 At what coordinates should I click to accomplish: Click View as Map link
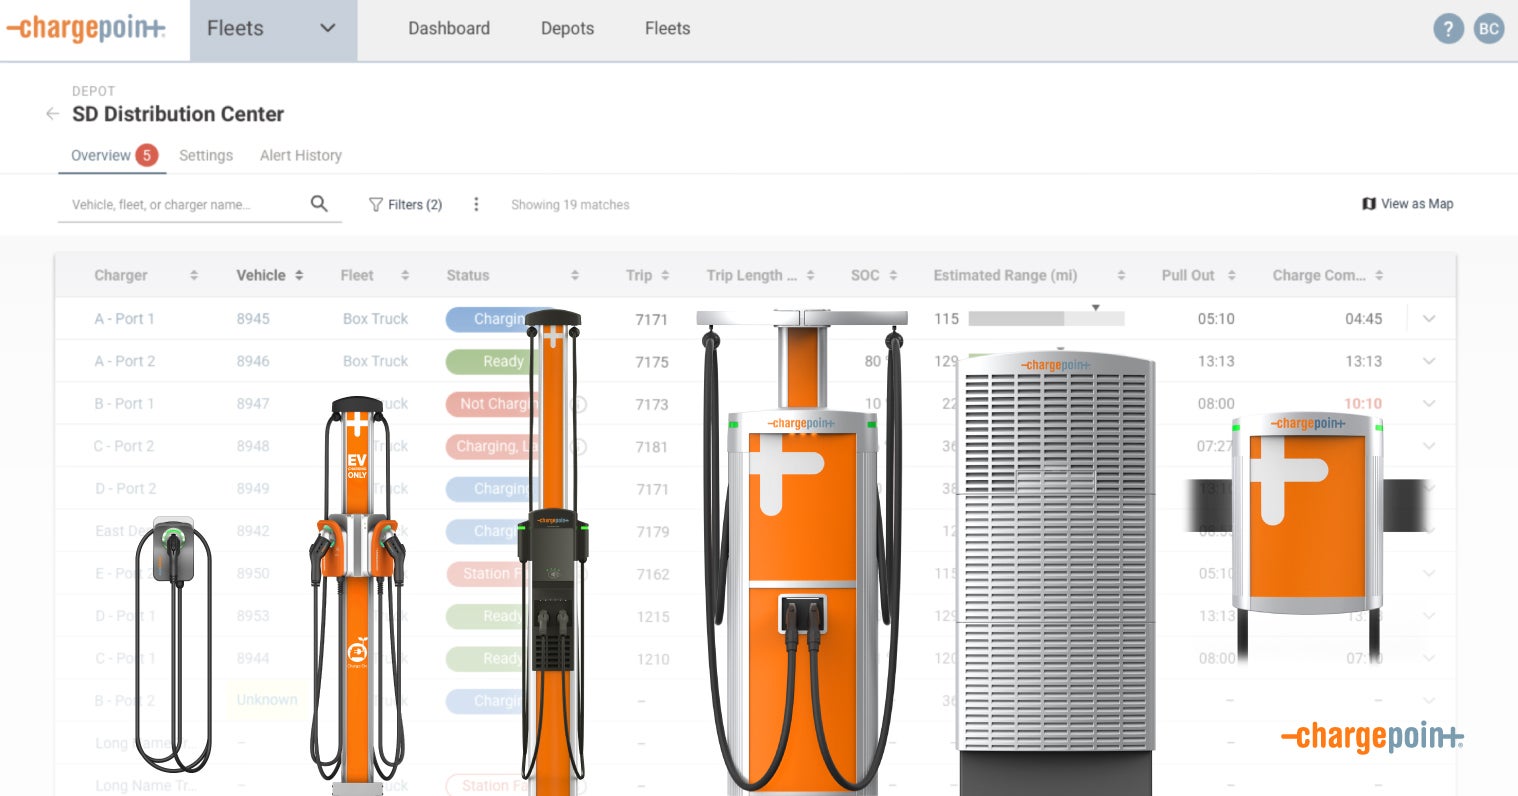coord(1407,204)
